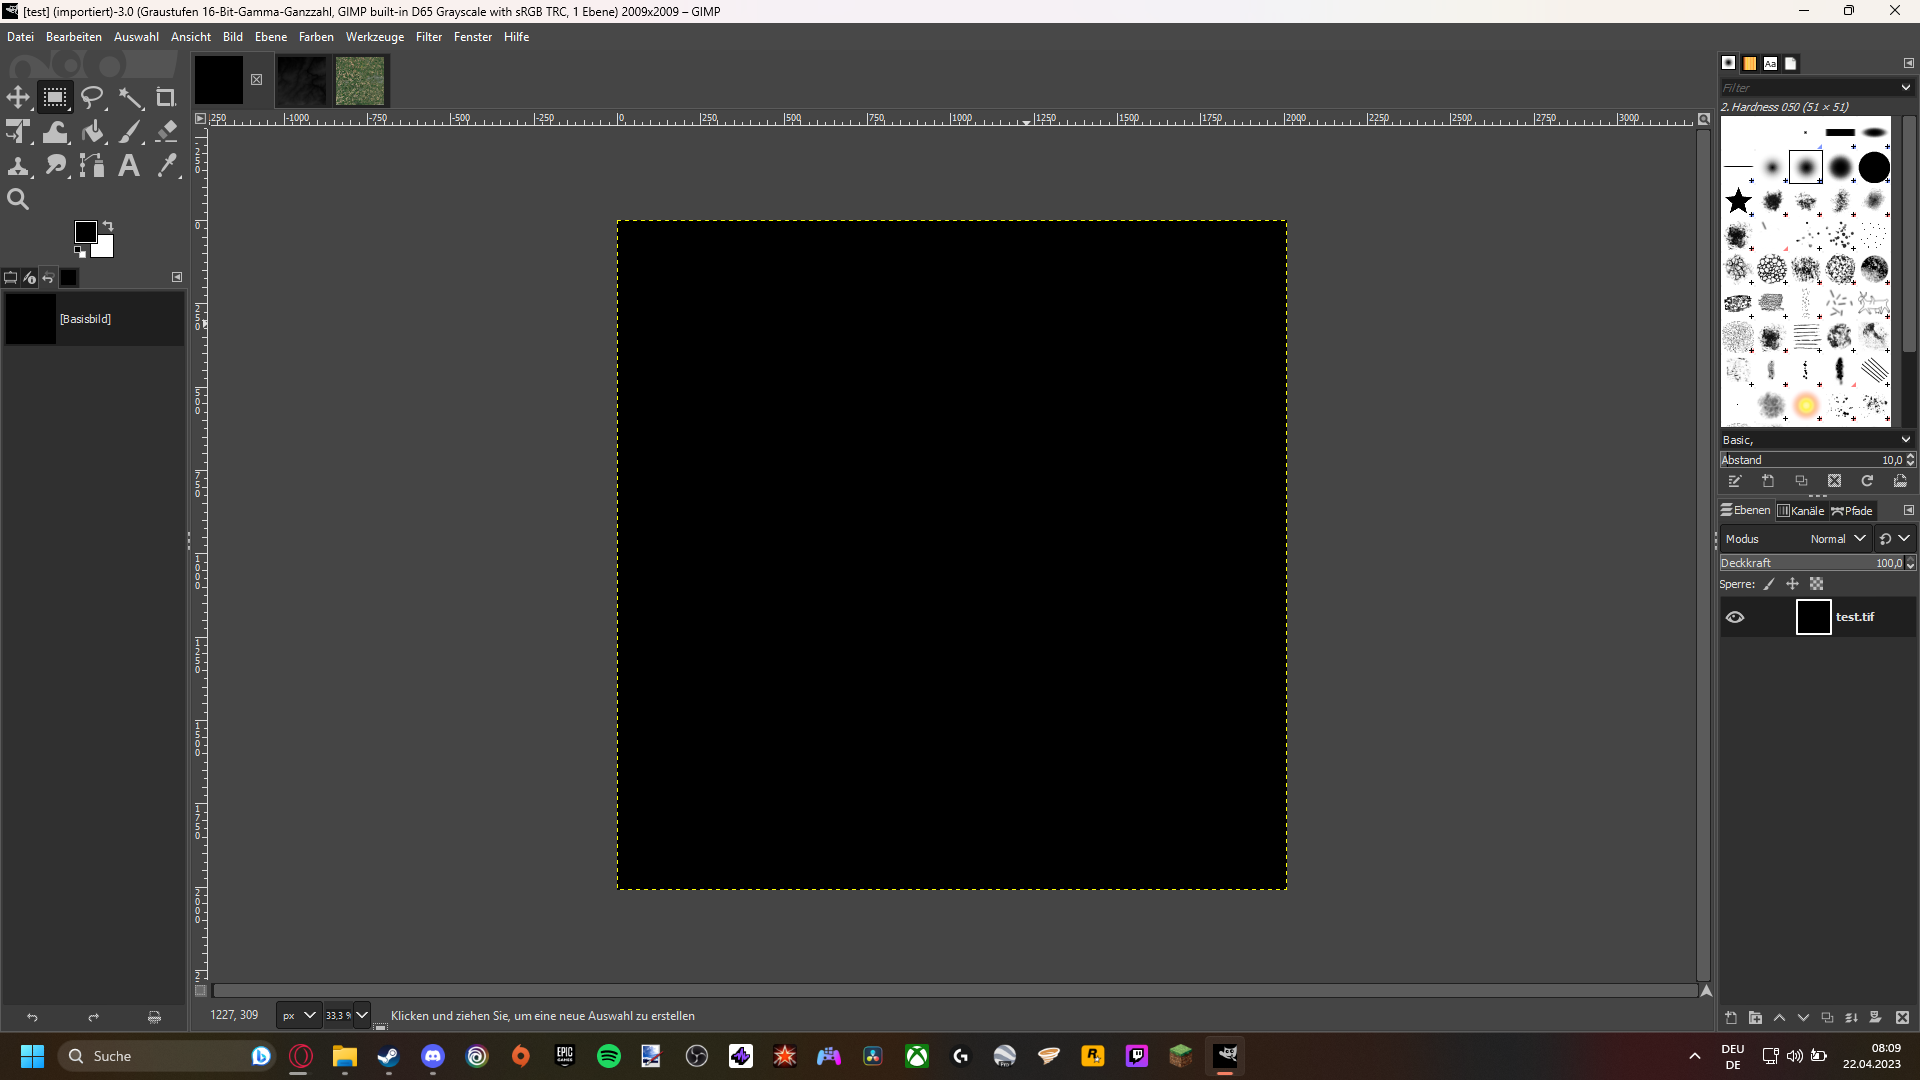Switch to the green grass image thumbnail tab
The image size is (1920, 1080).
coord(360,80)
